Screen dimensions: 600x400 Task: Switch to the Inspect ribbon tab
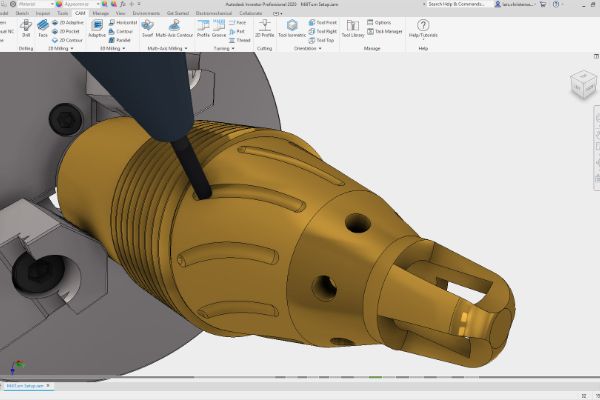pyautogui.click(x=43, y=13)
